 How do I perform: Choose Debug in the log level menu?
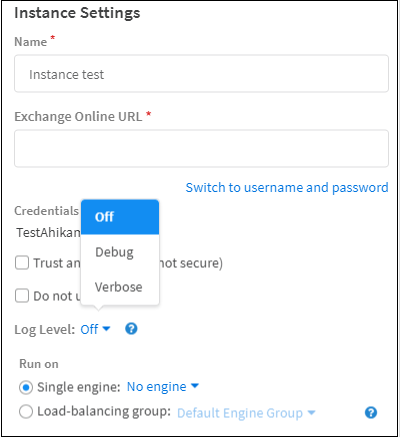[x=120, y=252]
